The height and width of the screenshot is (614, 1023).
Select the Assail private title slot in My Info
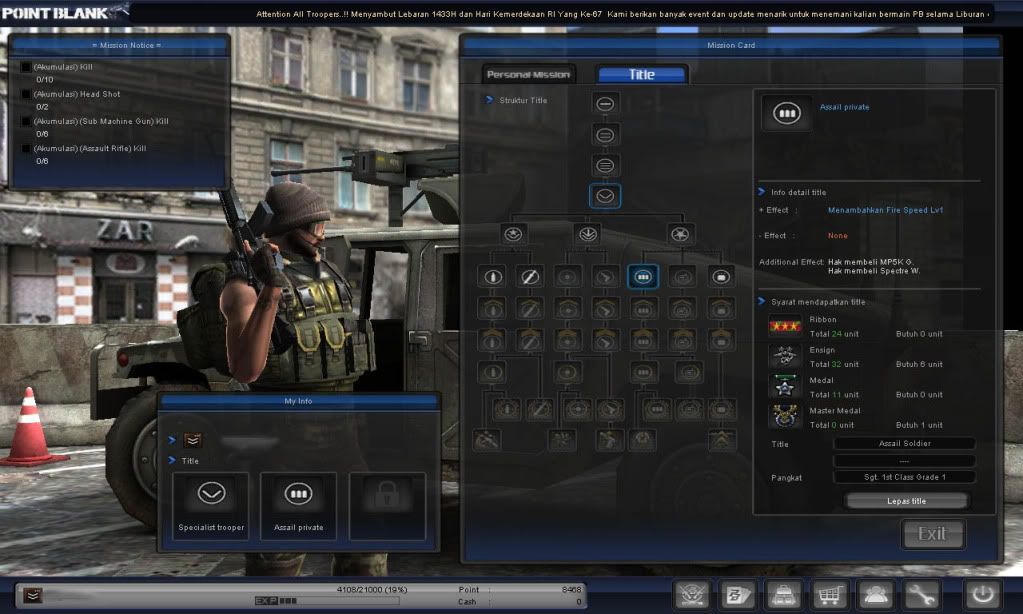[299, 506]
